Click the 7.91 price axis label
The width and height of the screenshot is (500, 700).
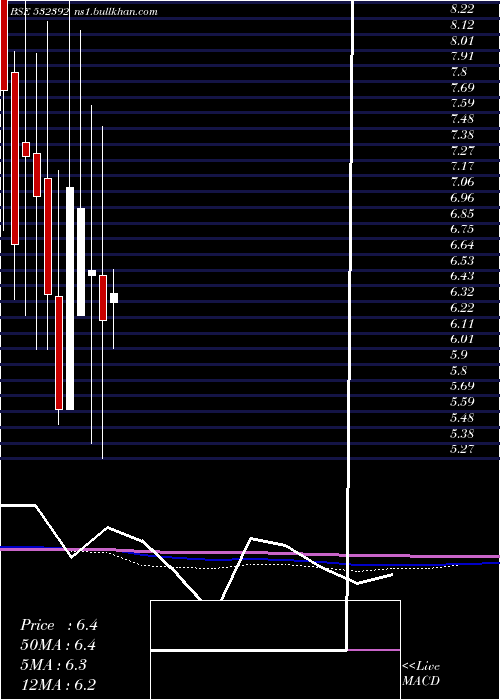coord(462,56)
